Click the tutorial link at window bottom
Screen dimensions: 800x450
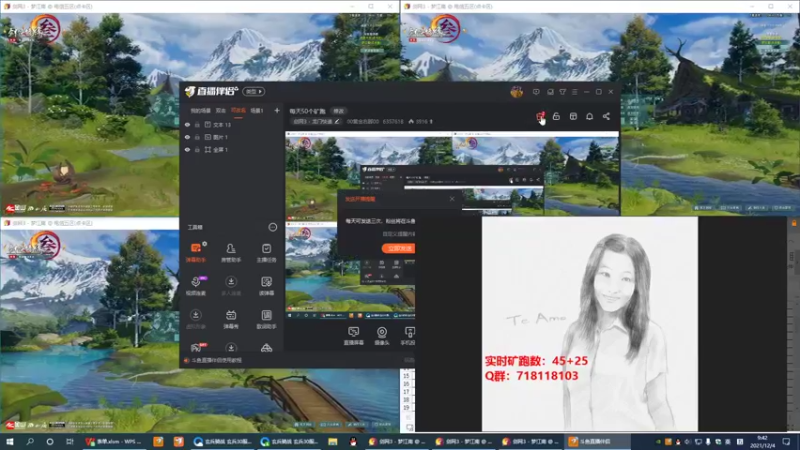tap(216, 360)
